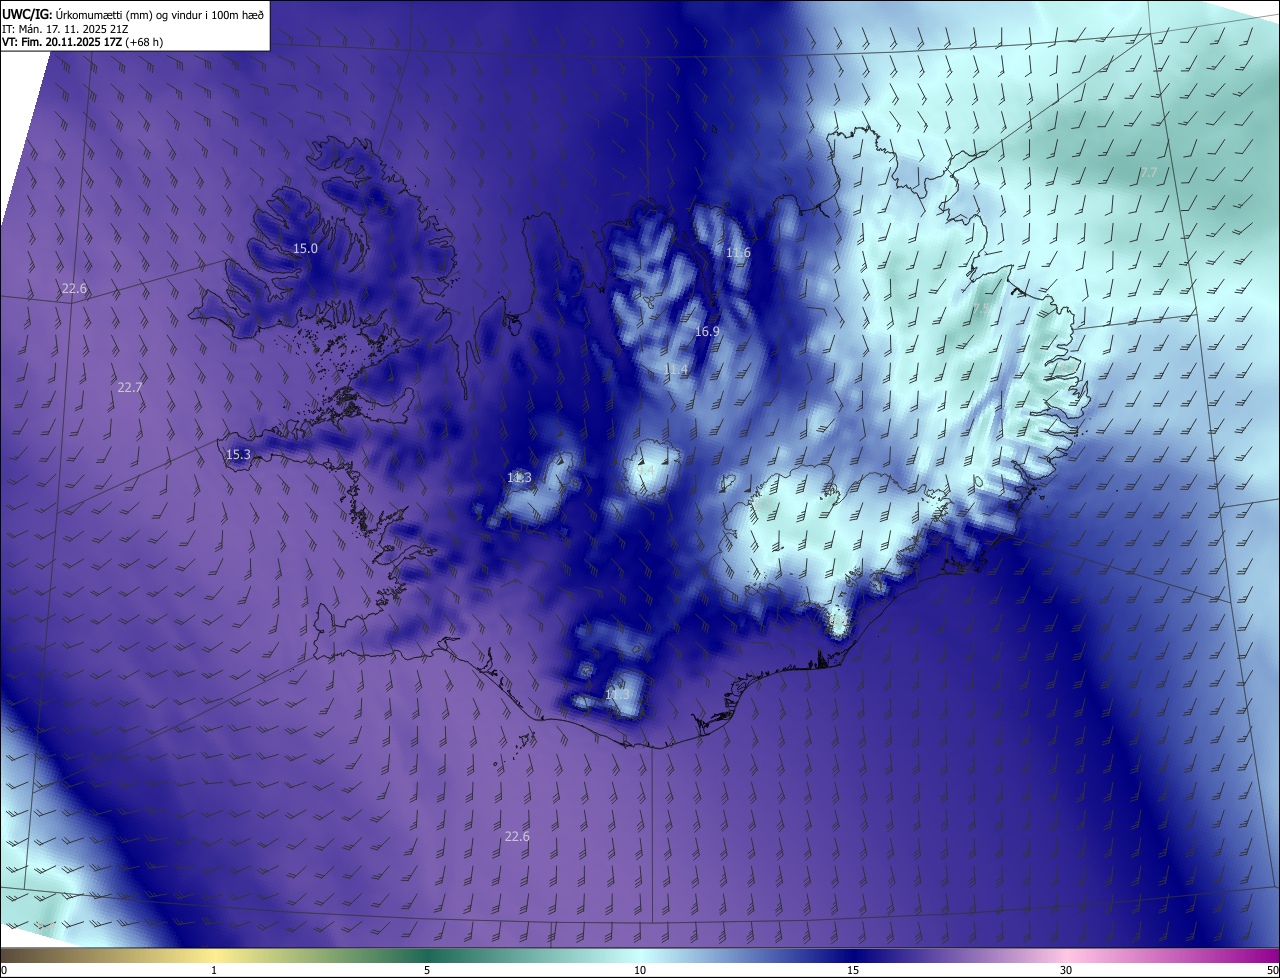Screen dimensions: 1280x978
Task: Click the 5 tick on the colour scale
Action: [x=427, y=970]
